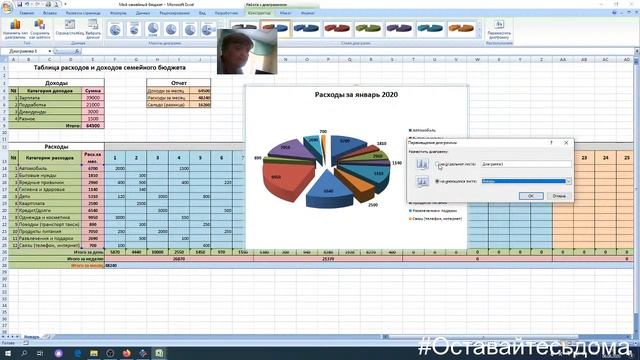Open Firefox from the taskbar
The image size is (640, 360).
tap(127, 353)
